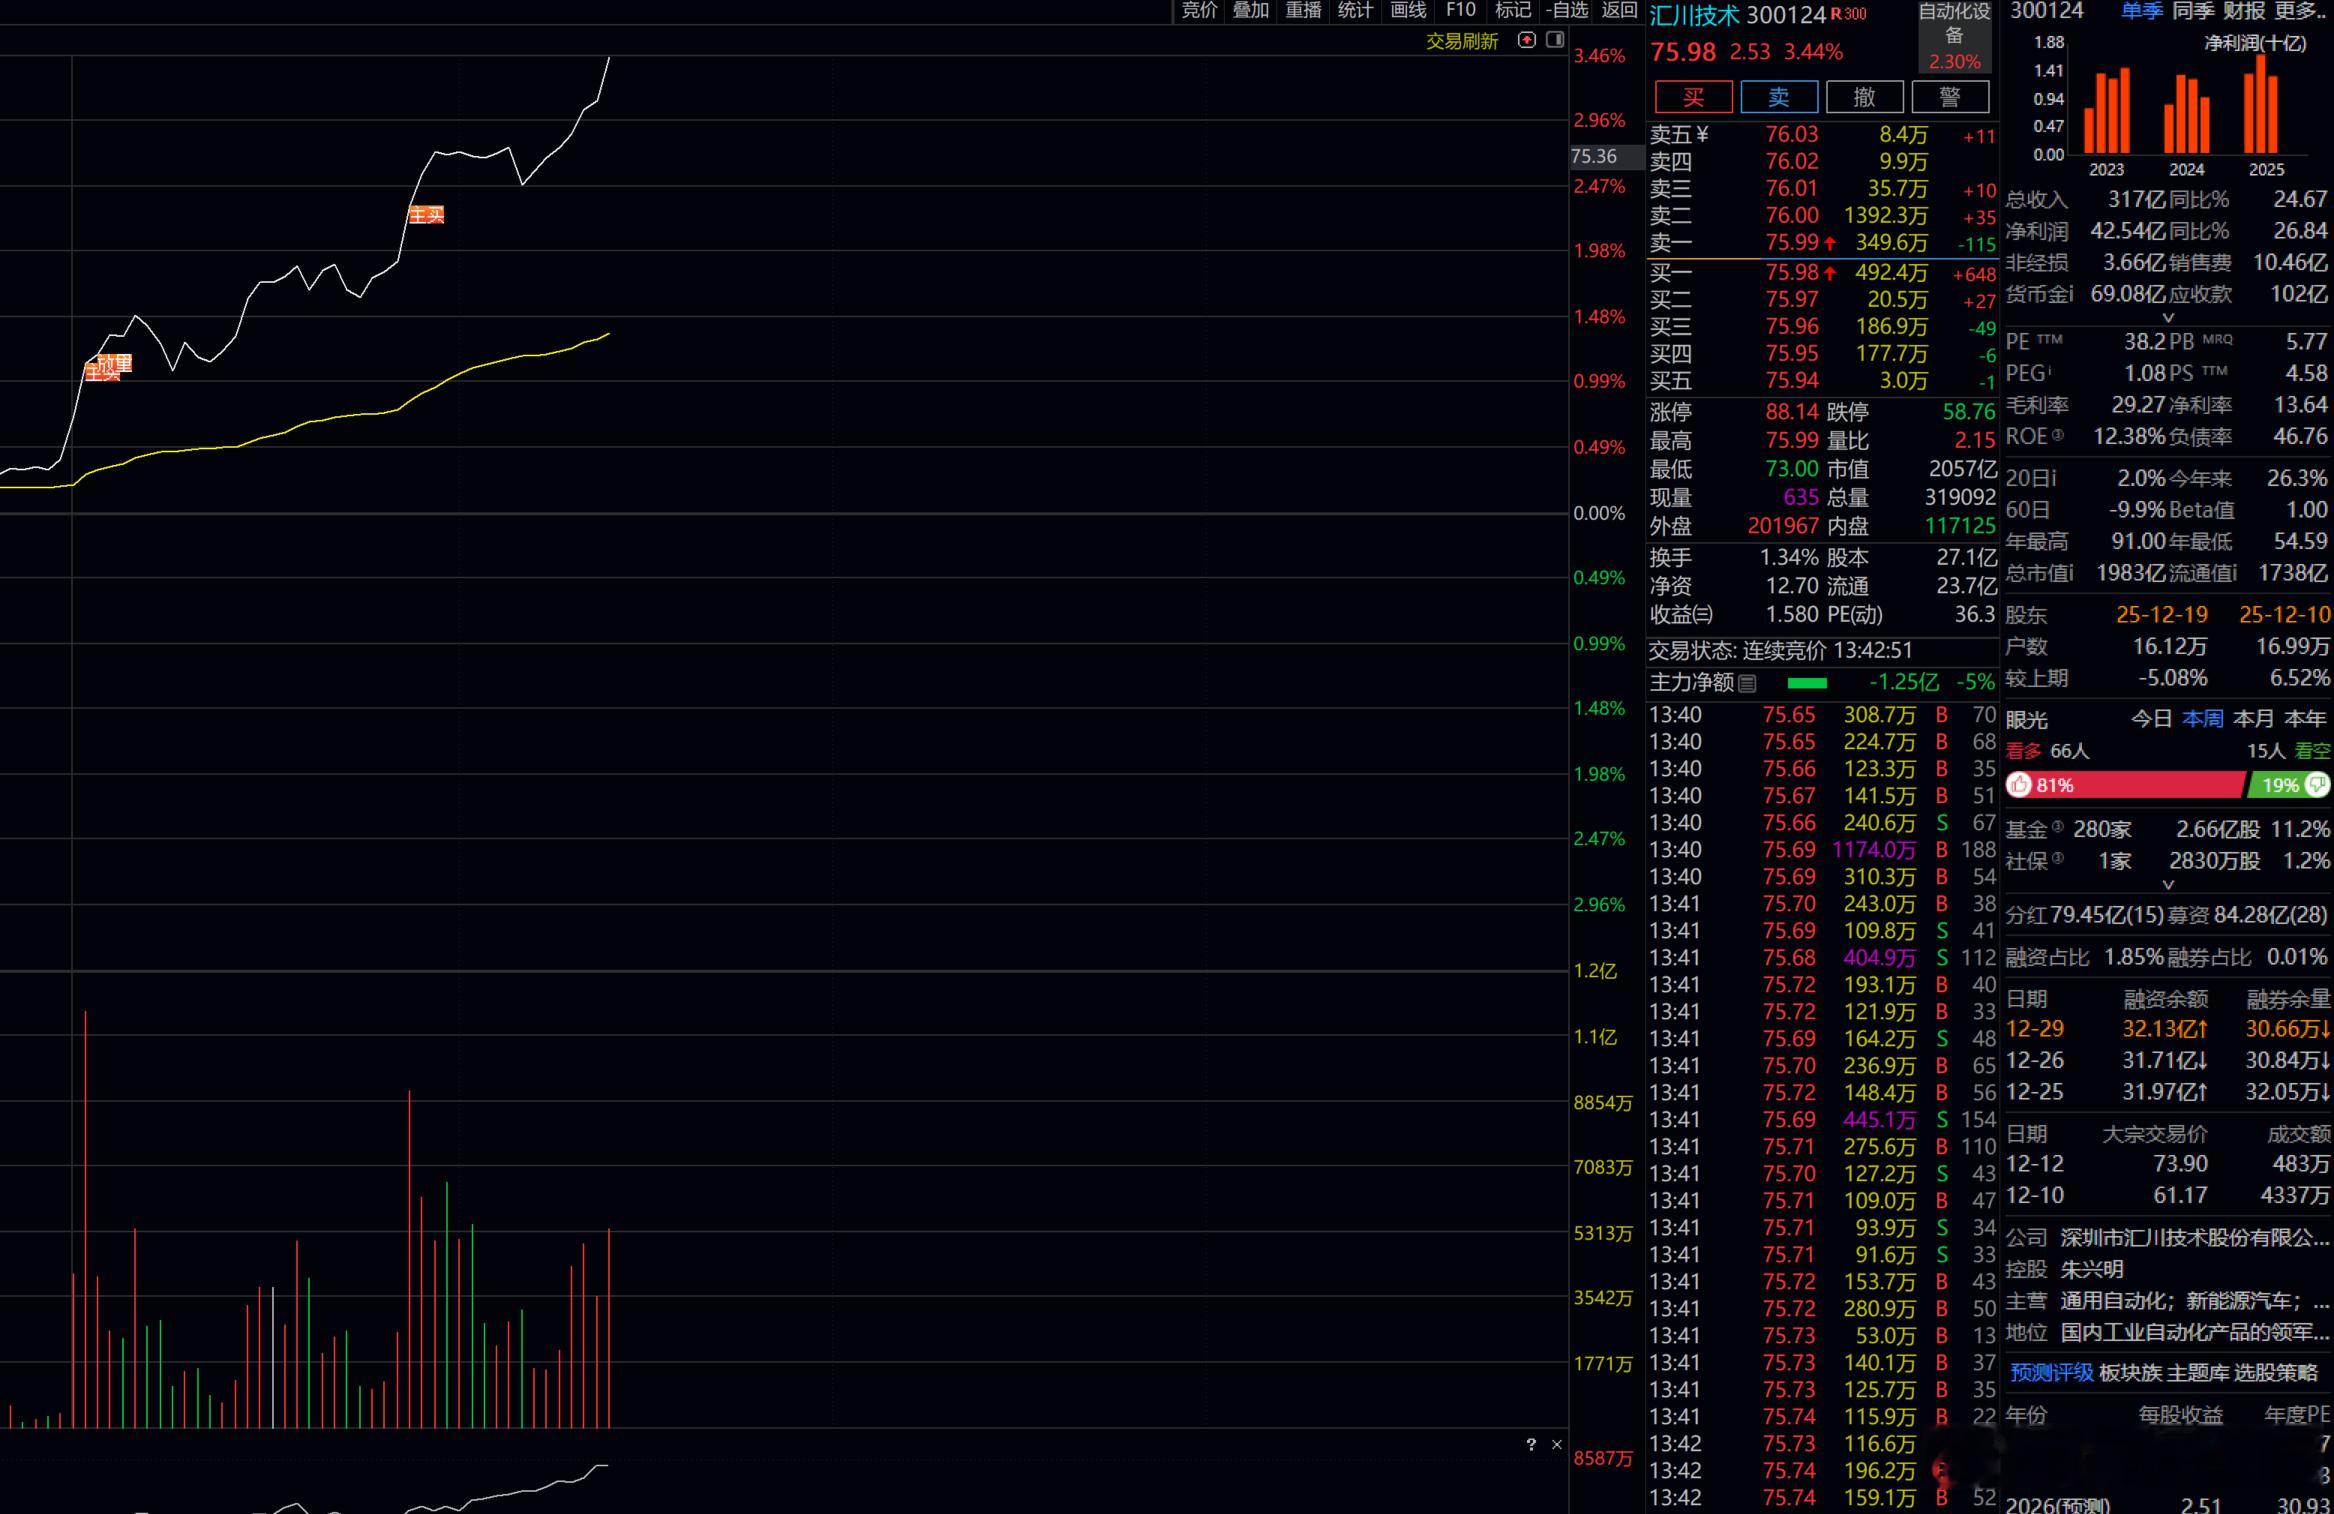The image size is (2334, 1514).
Task: Click the question mark help icon
Action: (1531, 1444)
